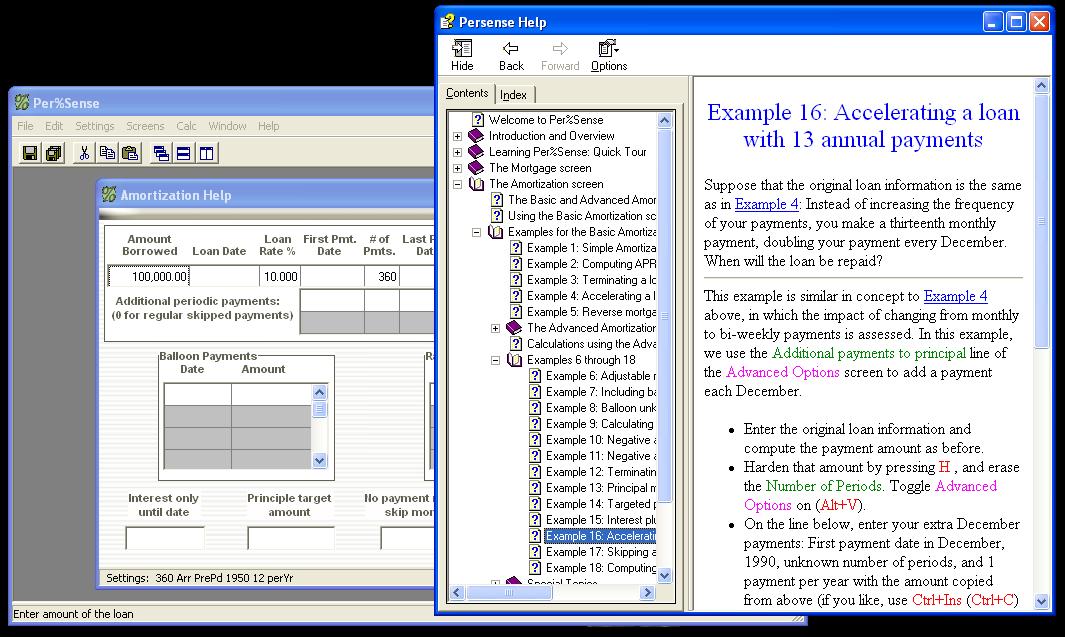Click the Save floppy disk toolbar icon
Viewport: 1065px width, 637px height.
(x=30, y=153)
